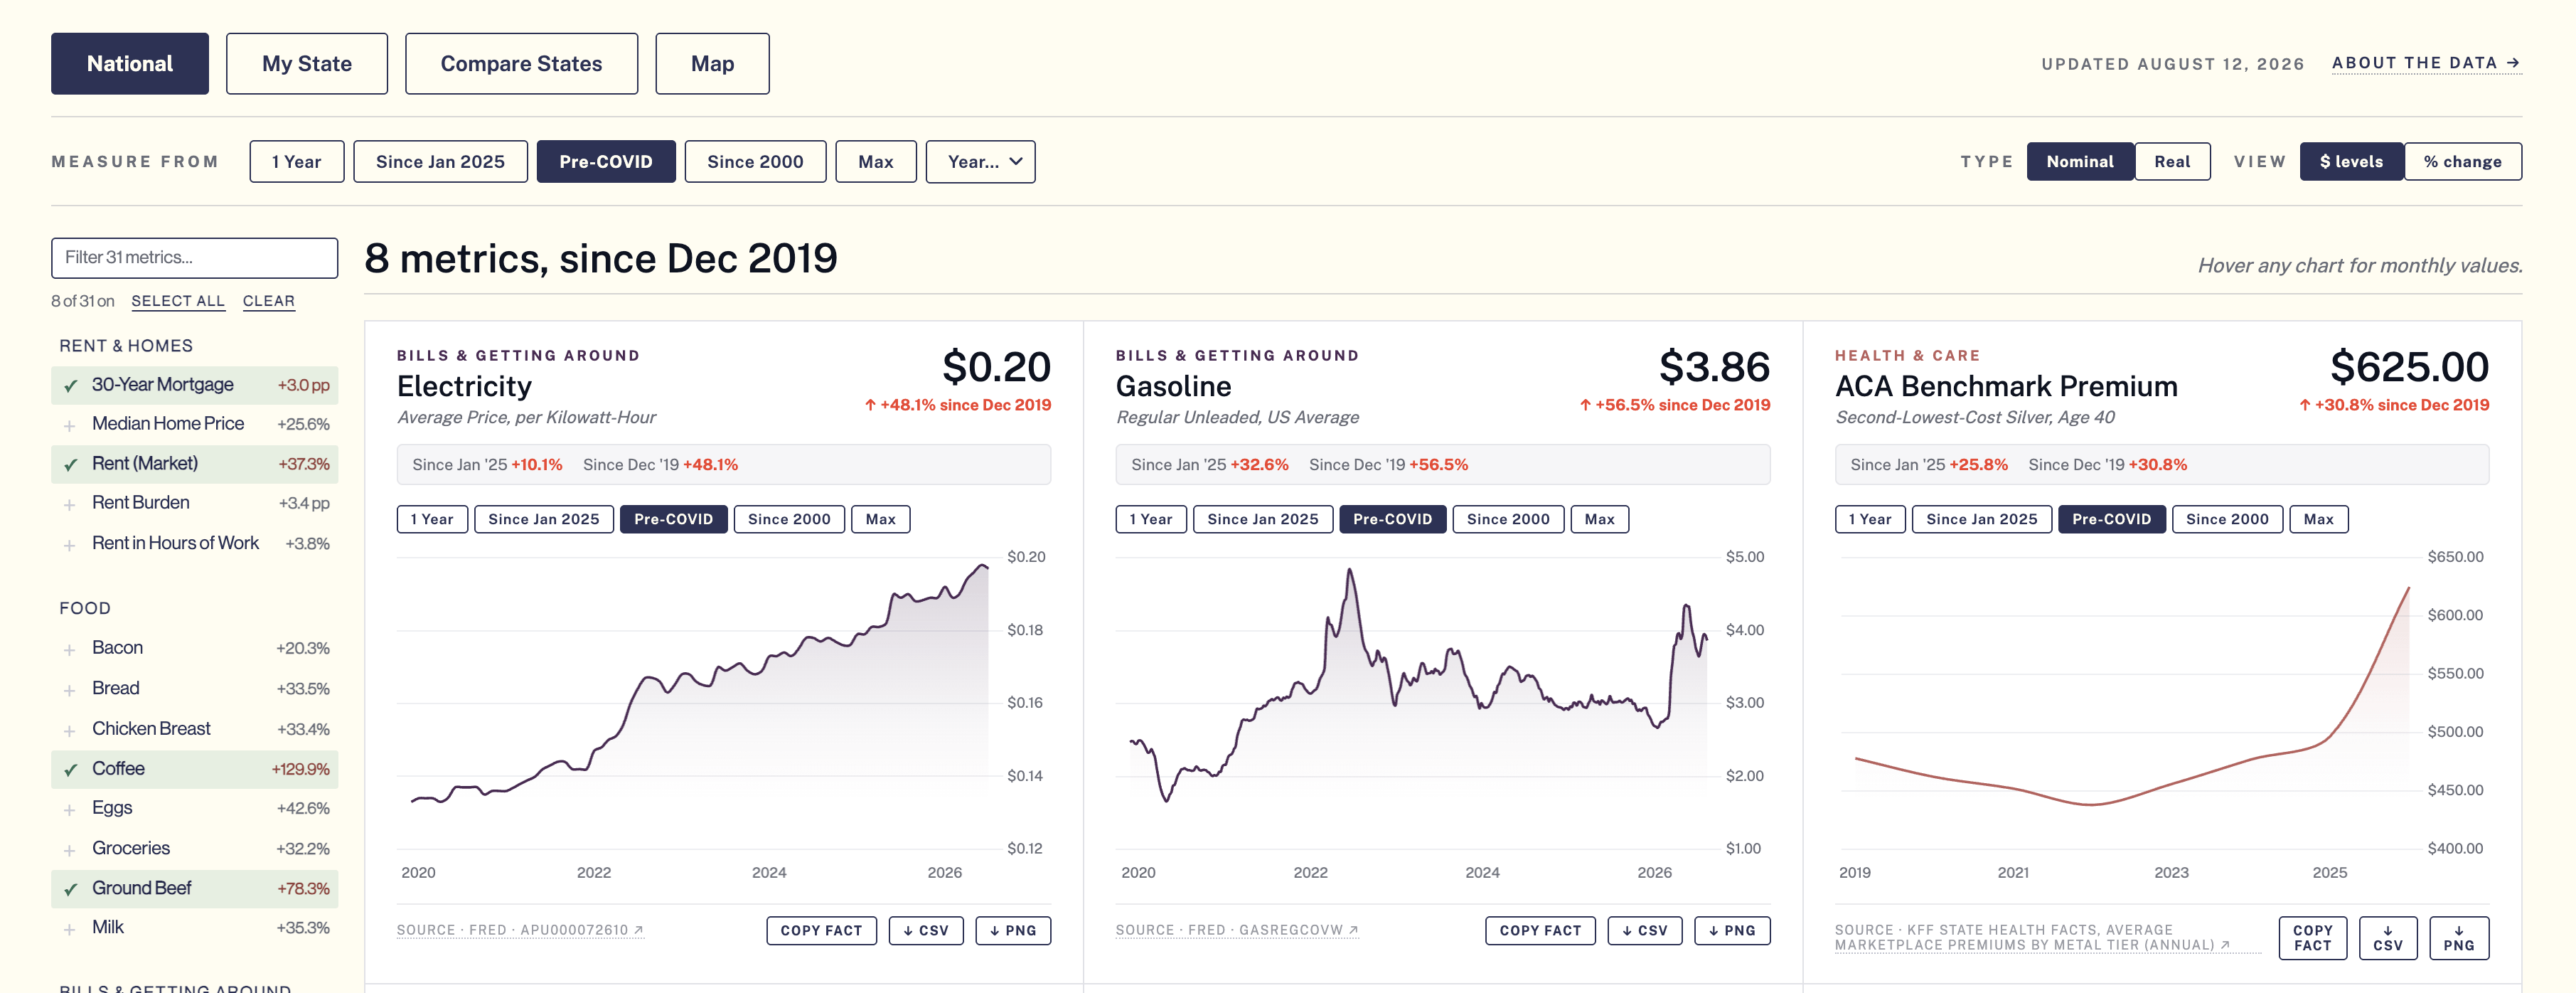Open the My State tab
2576x993 pixels.
point(306,64)
